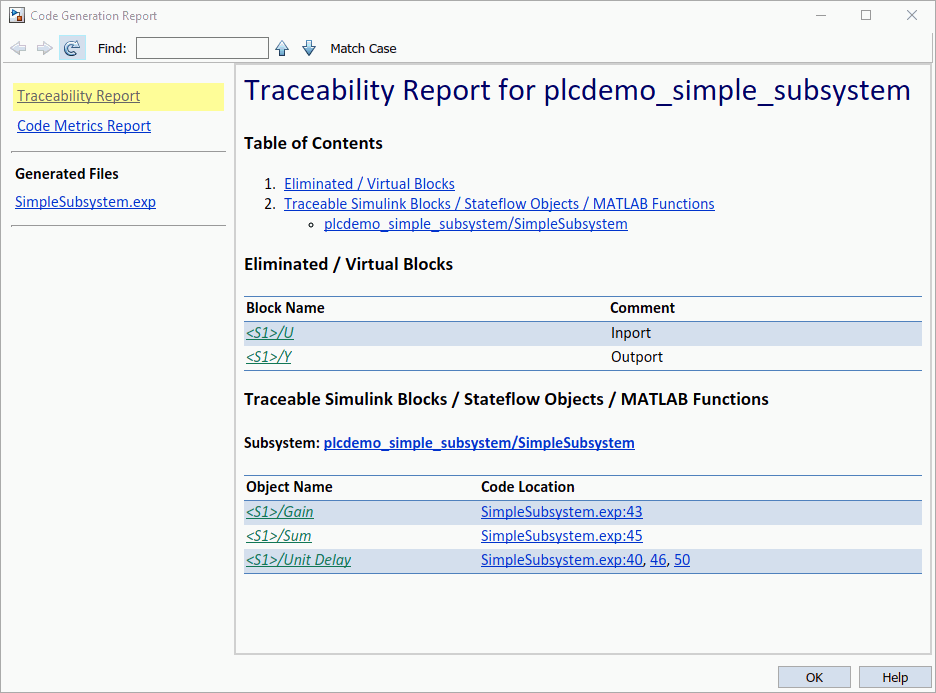Open code location SimpleSubsystem.exp:45

pyautogui.click(x=561, y=536)
